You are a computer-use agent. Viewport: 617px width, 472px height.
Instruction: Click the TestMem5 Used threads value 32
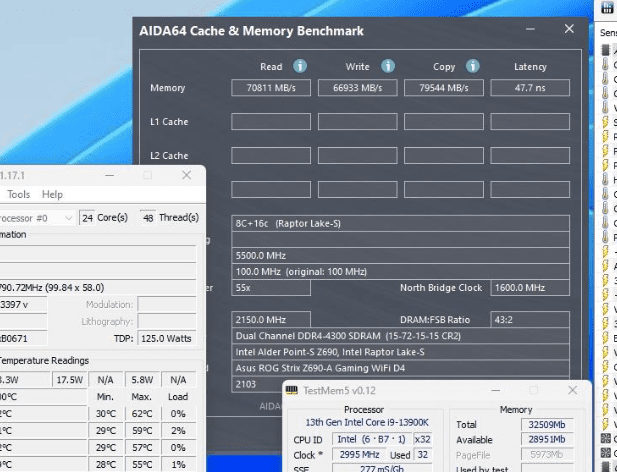(423, 455)
